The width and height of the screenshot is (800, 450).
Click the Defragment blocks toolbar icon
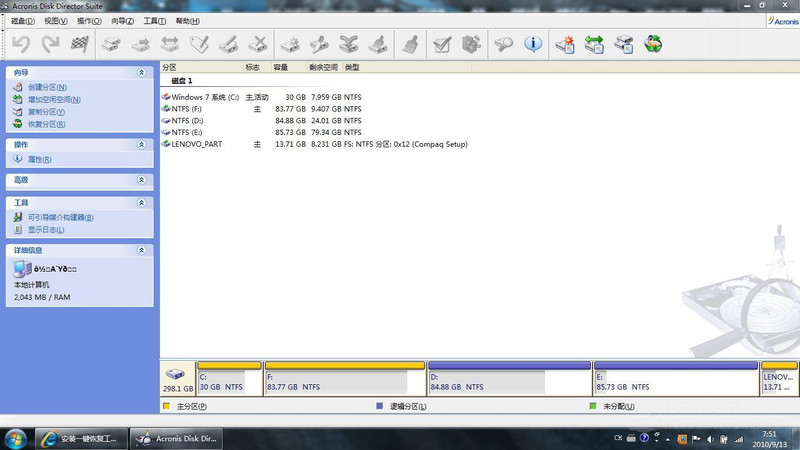[x=471, y=44]
